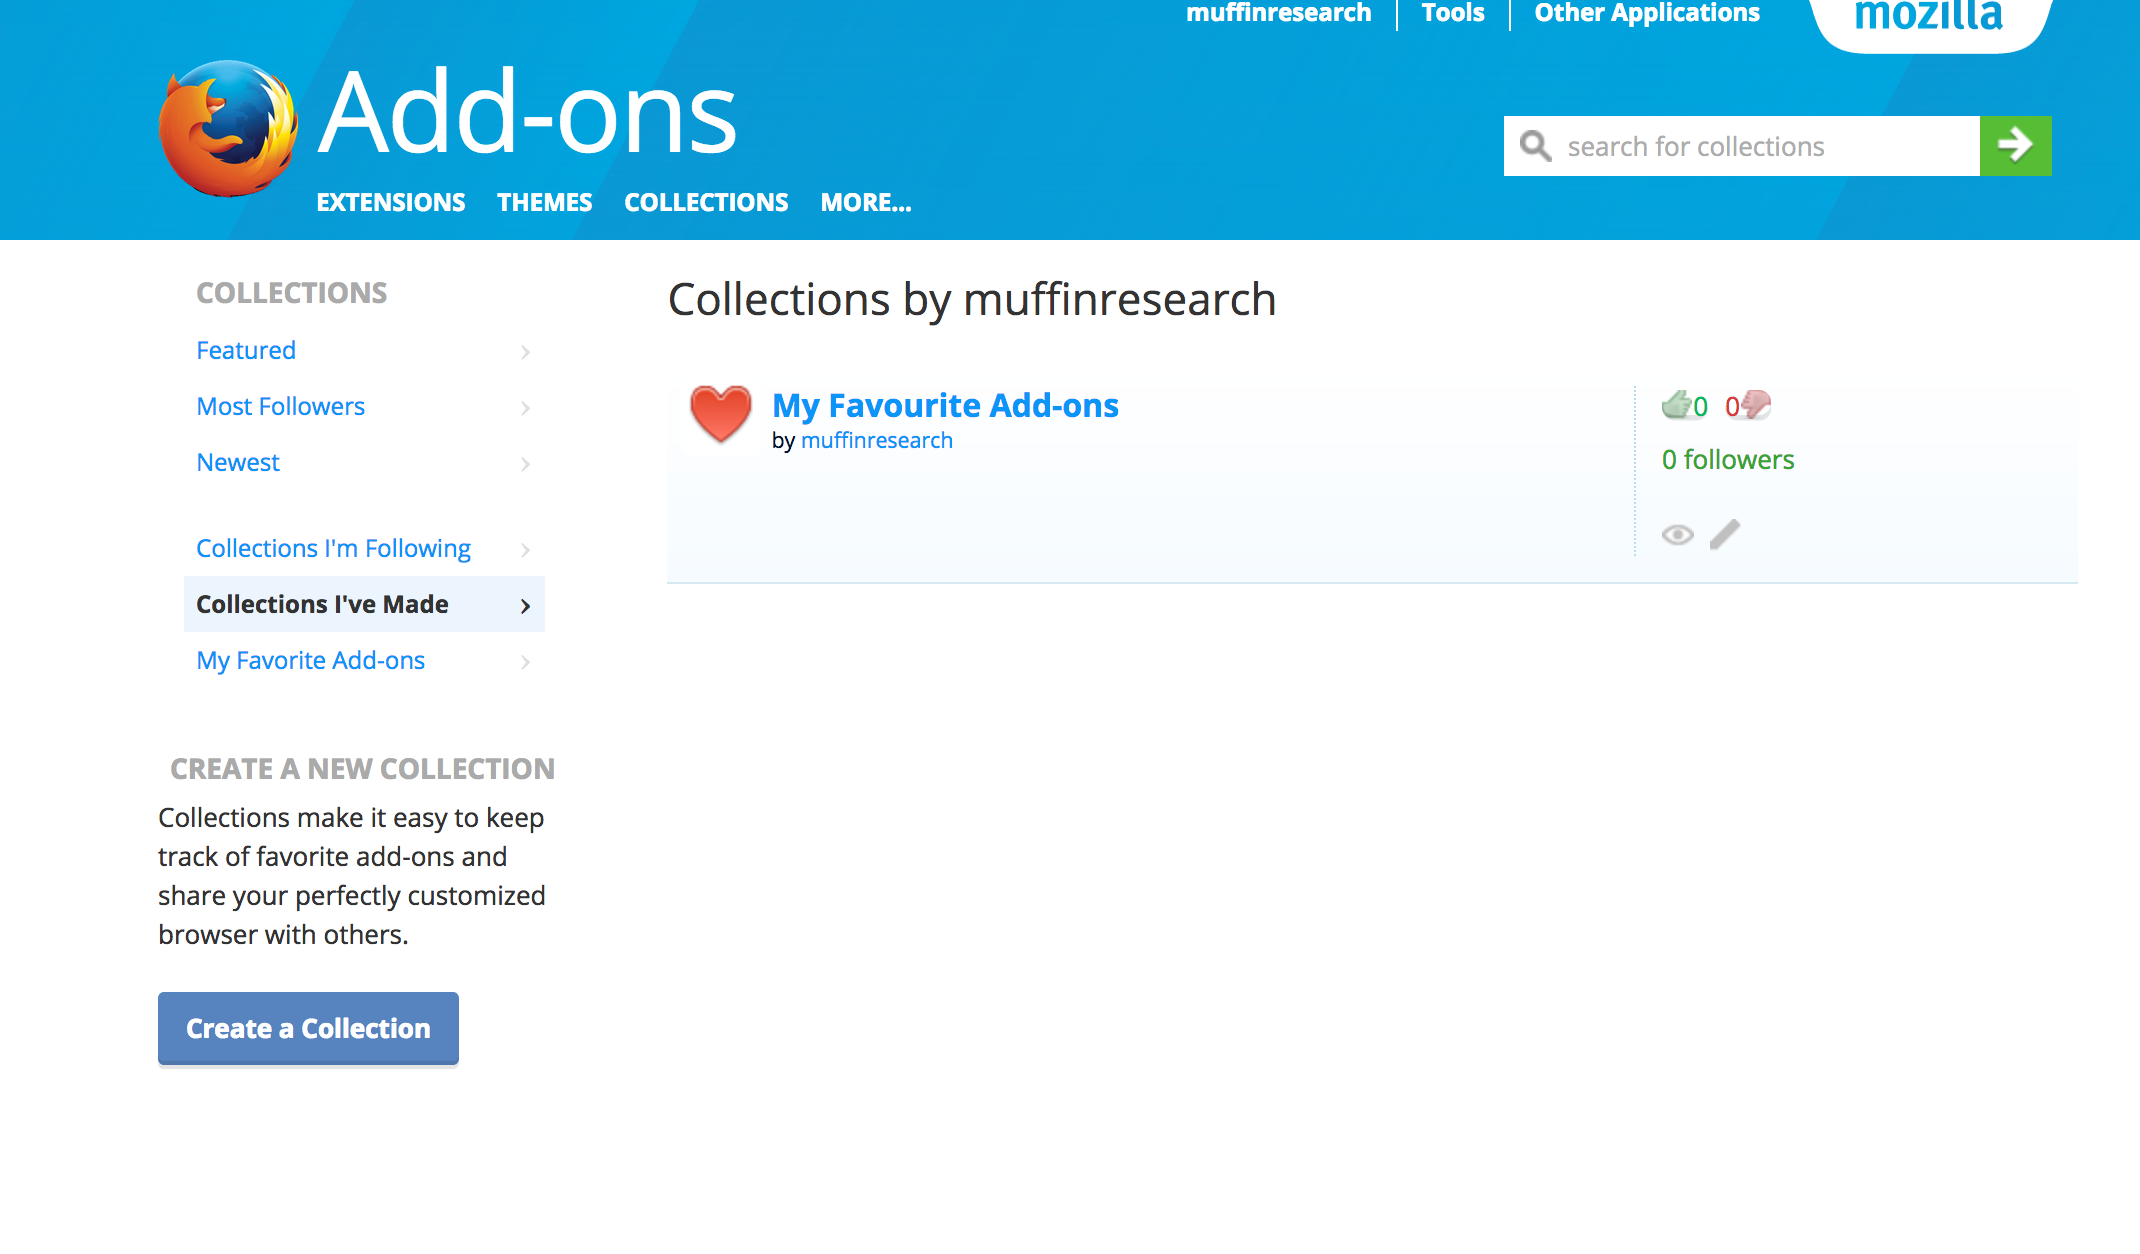Click Collections by muffinresearch heading
2140x1254 pixels.
pyautogui.click(x=972, y=300)
